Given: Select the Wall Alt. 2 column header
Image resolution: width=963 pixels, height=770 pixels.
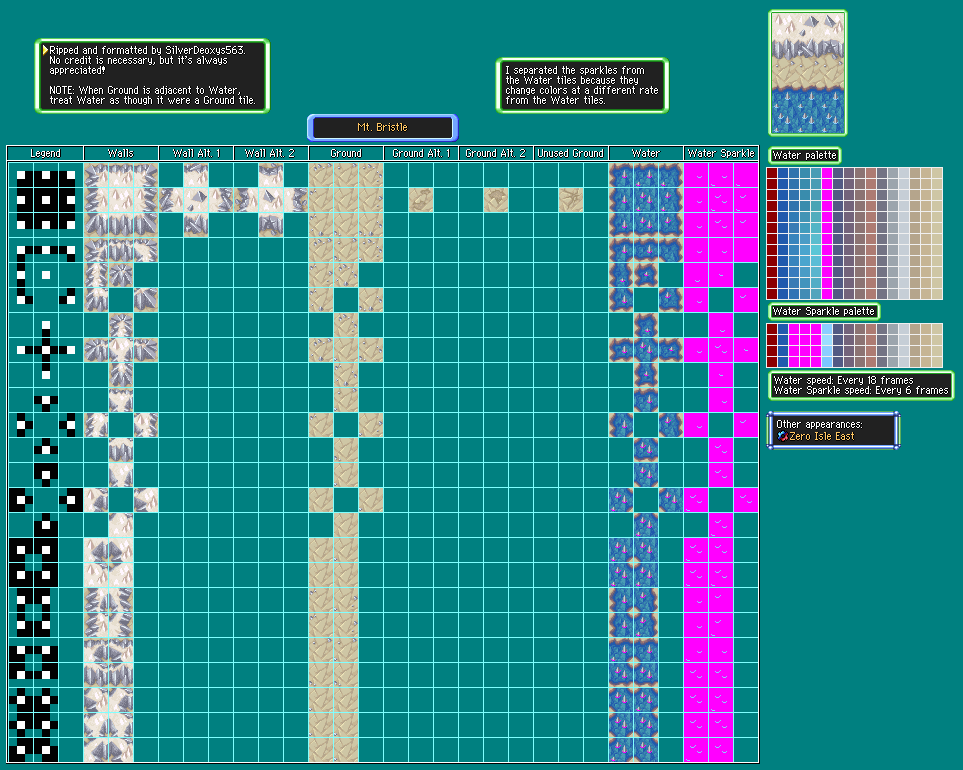Looking at the screenshot, I should pos(271,154).
